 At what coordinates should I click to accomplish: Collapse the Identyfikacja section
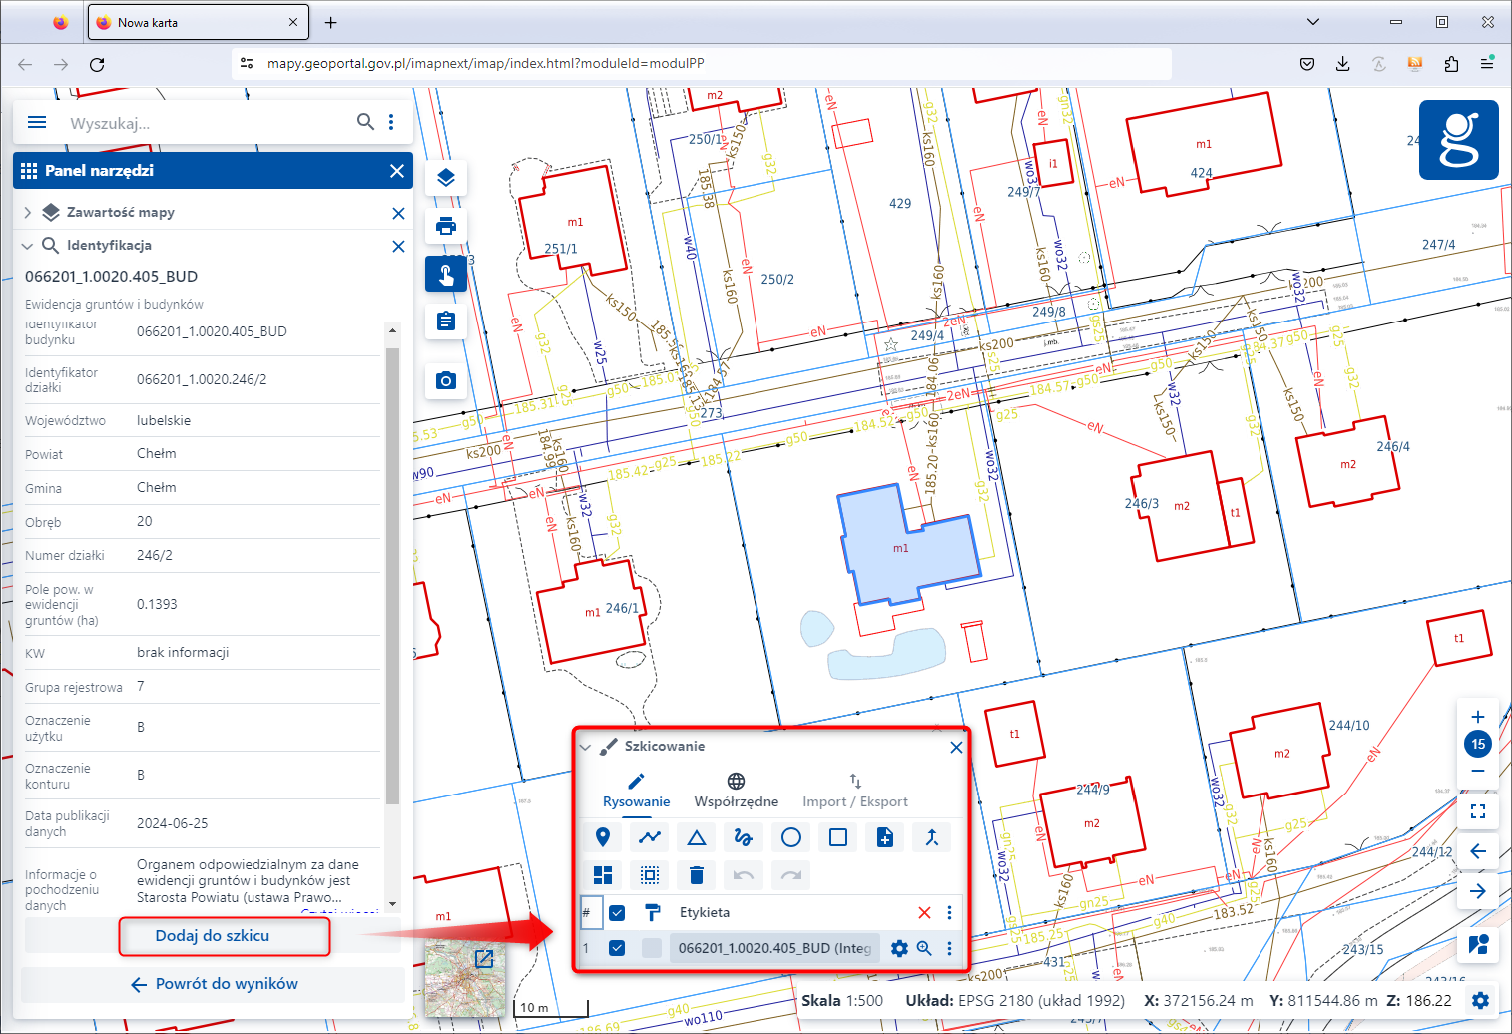click(x=28, y=245)
